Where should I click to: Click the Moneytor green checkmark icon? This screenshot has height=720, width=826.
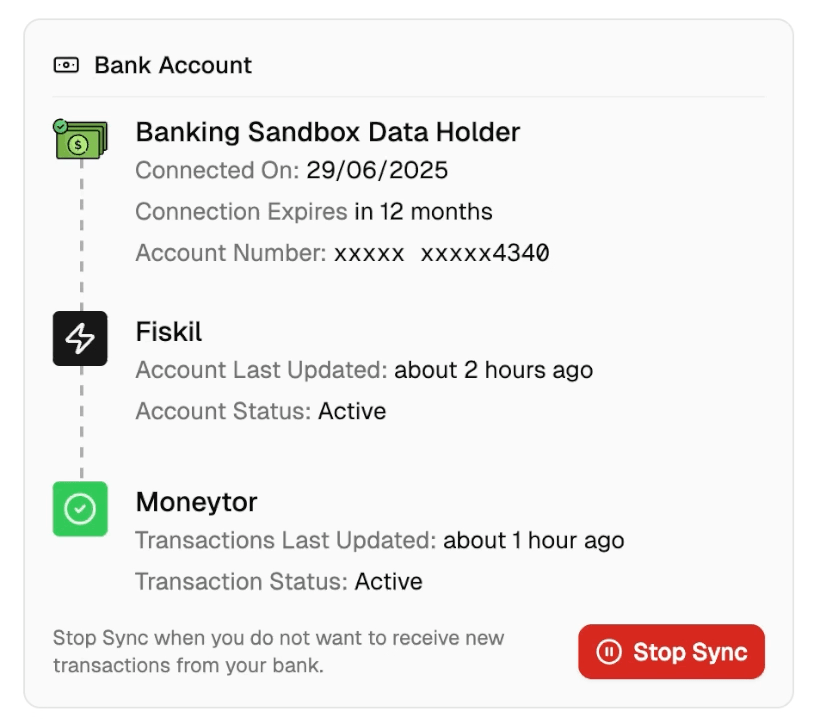point(80,509)
